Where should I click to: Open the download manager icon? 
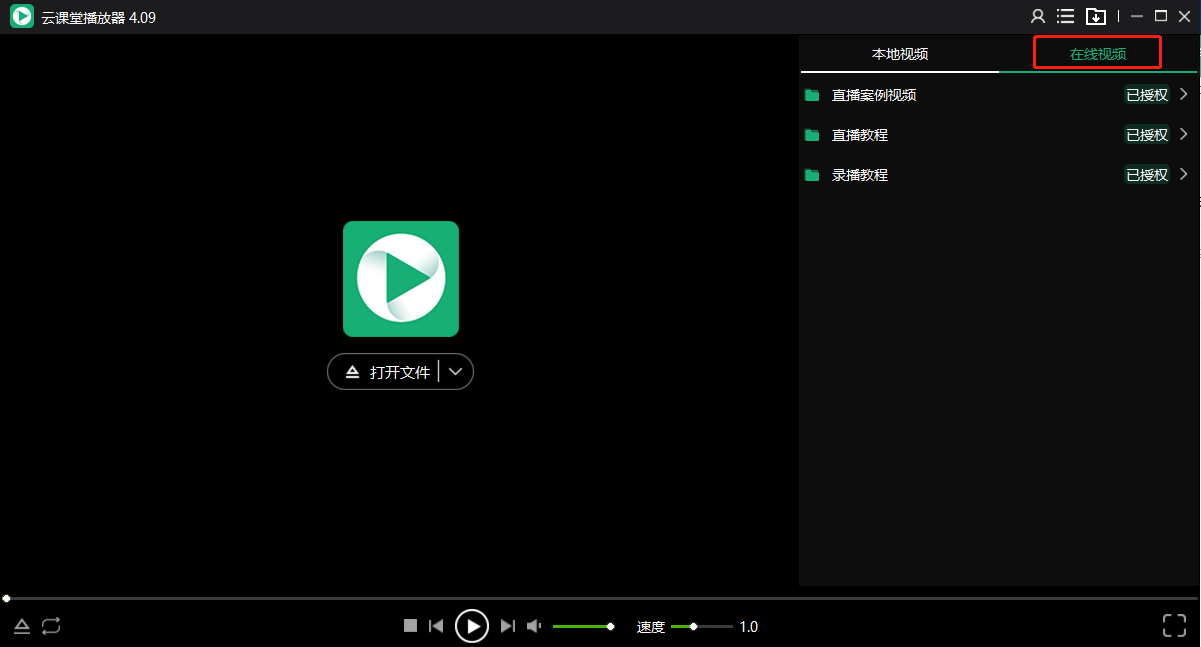1096,16
